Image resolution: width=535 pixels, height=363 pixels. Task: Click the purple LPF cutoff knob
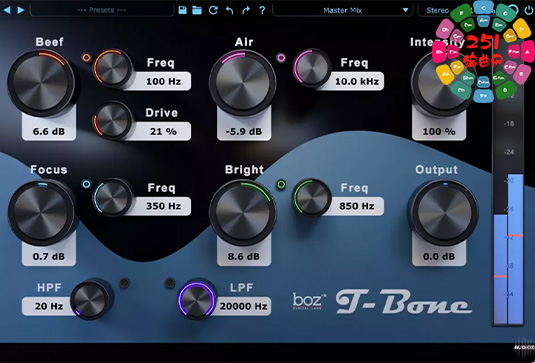point(197,300)
